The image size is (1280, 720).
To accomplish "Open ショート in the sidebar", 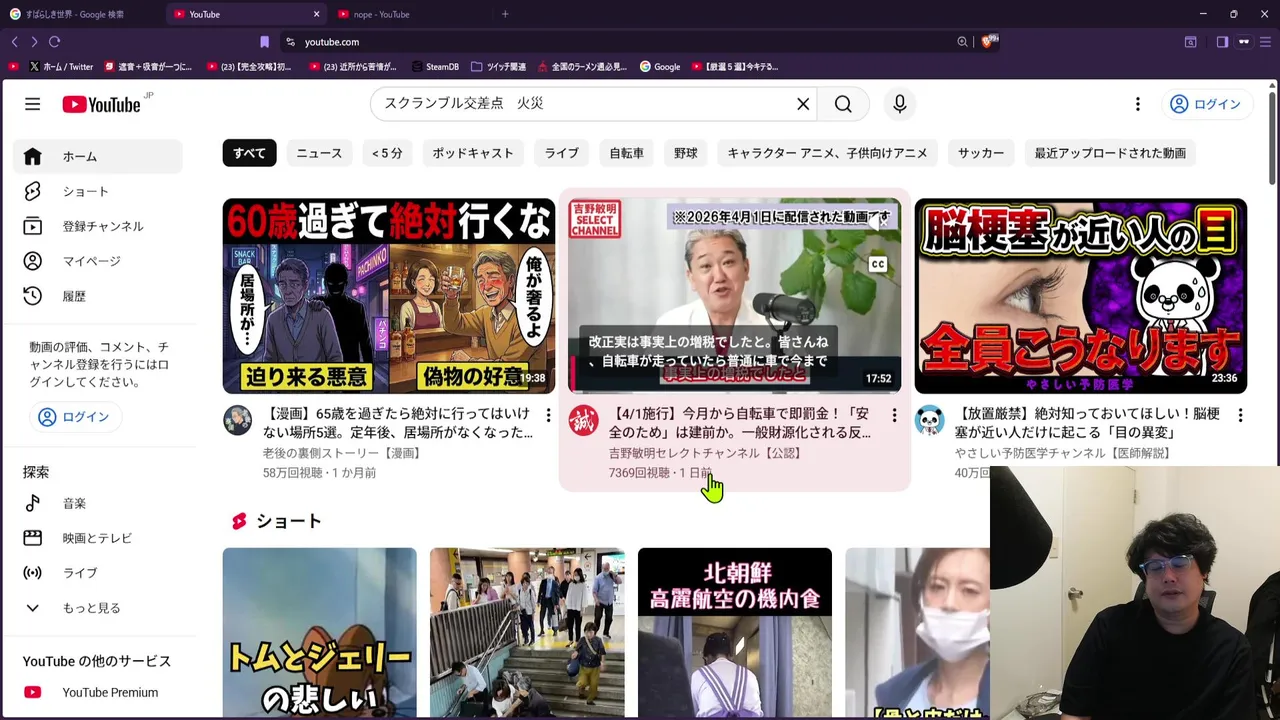I will 98,191.
